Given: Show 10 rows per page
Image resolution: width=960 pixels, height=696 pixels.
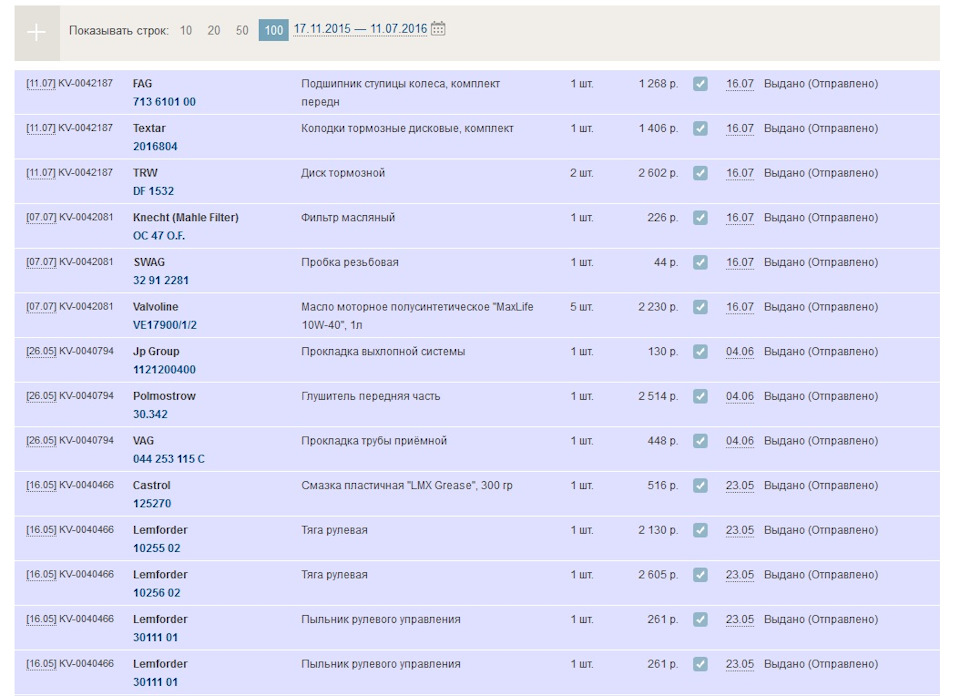Looking at the screenshot, I should [x=186, y=30].
